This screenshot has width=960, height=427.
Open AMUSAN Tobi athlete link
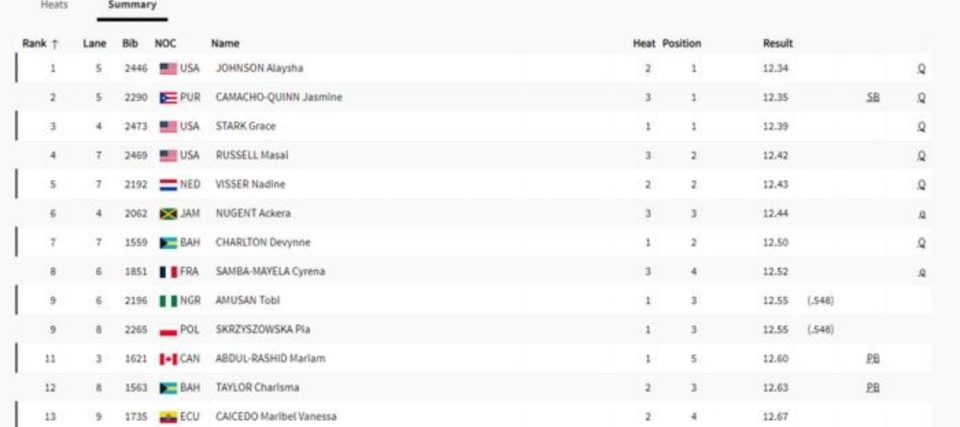click(246, 301)
